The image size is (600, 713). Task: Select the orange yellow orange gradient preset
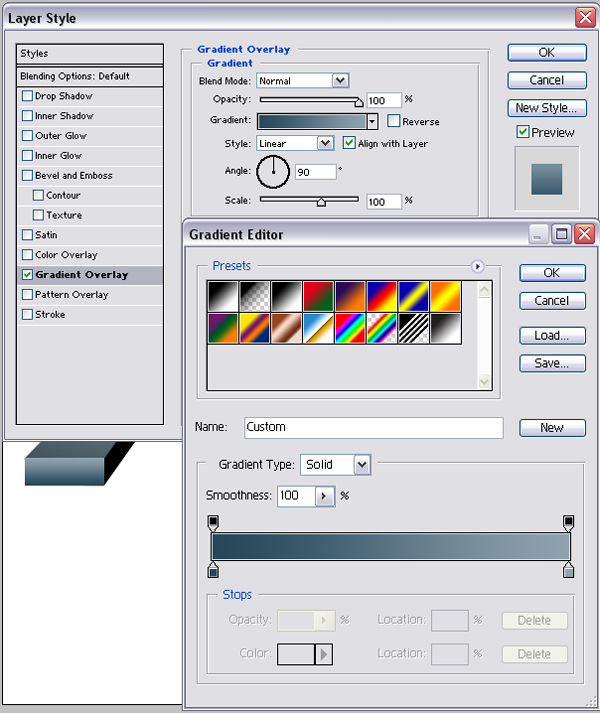point(446,296)
